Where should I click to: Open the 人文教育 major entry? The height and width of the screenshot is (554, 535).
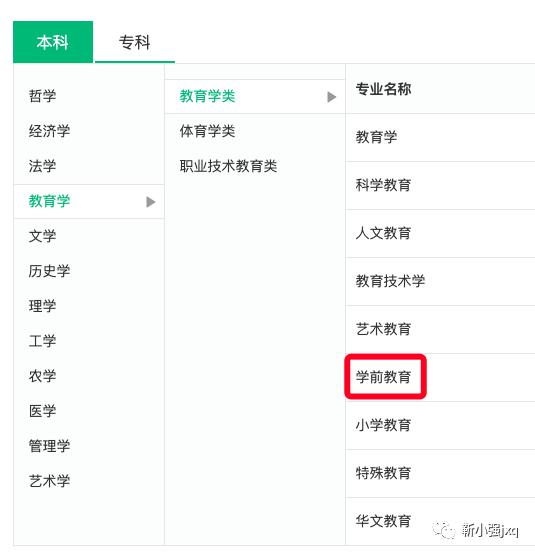coord(383,233)
